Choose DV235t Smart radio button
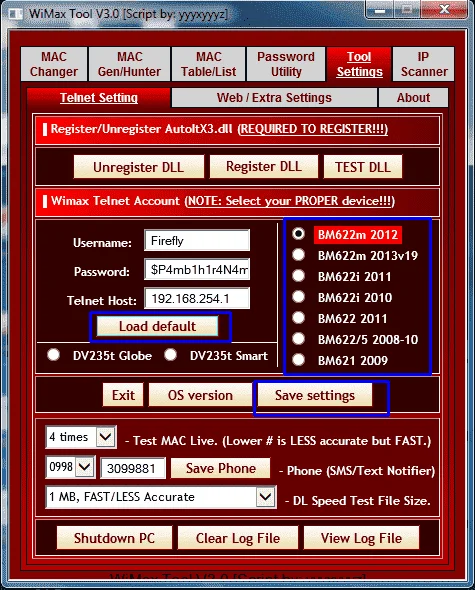Viewport: 475px width, 590px height. (x=171, y=354)
